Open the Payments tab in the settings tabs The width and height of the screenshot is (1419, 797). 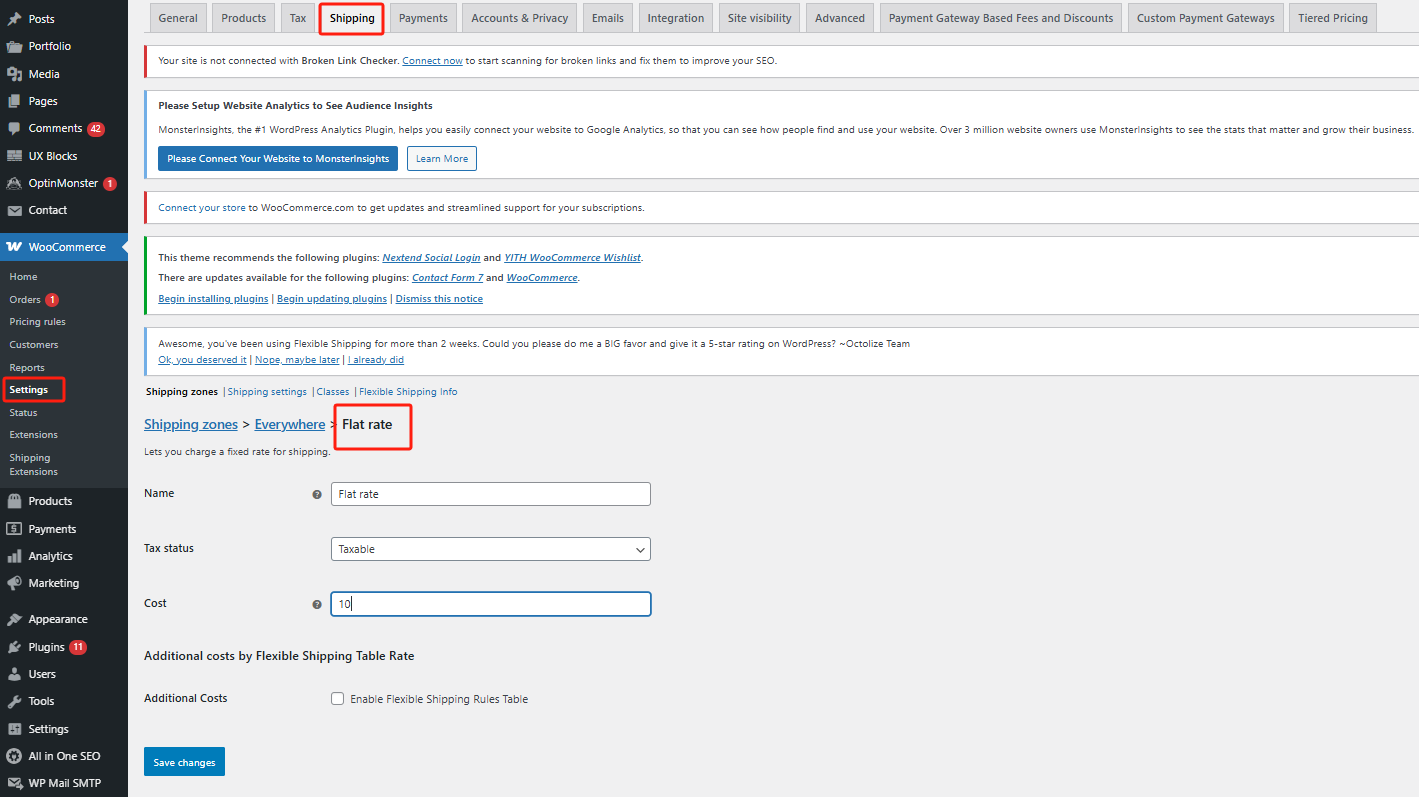pos(423,18)
